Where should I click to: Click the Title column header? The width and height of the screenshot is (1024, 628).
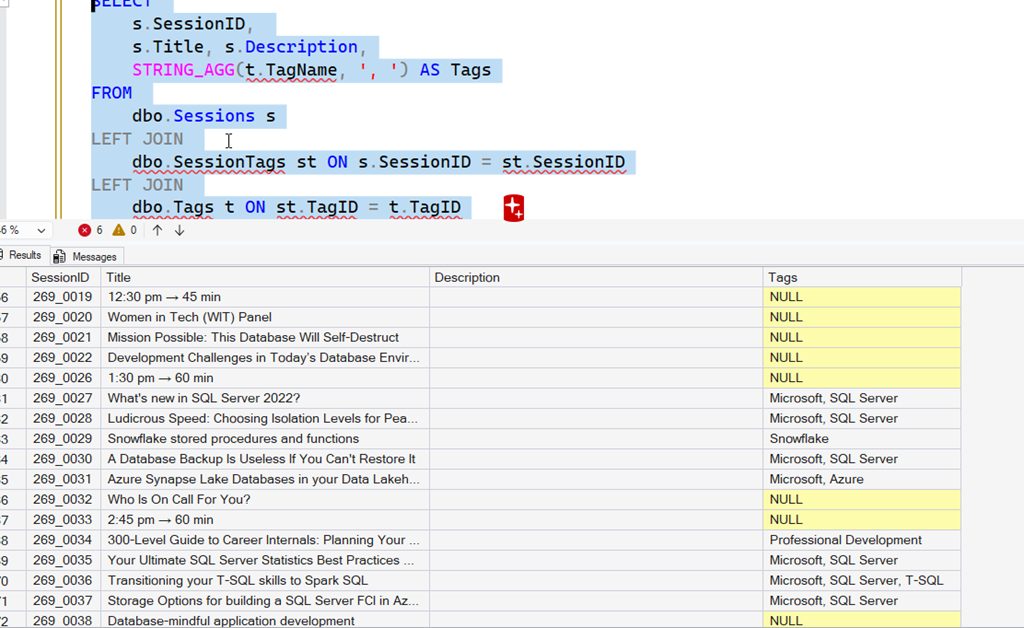pyautogui.click(x=118, y=277)
